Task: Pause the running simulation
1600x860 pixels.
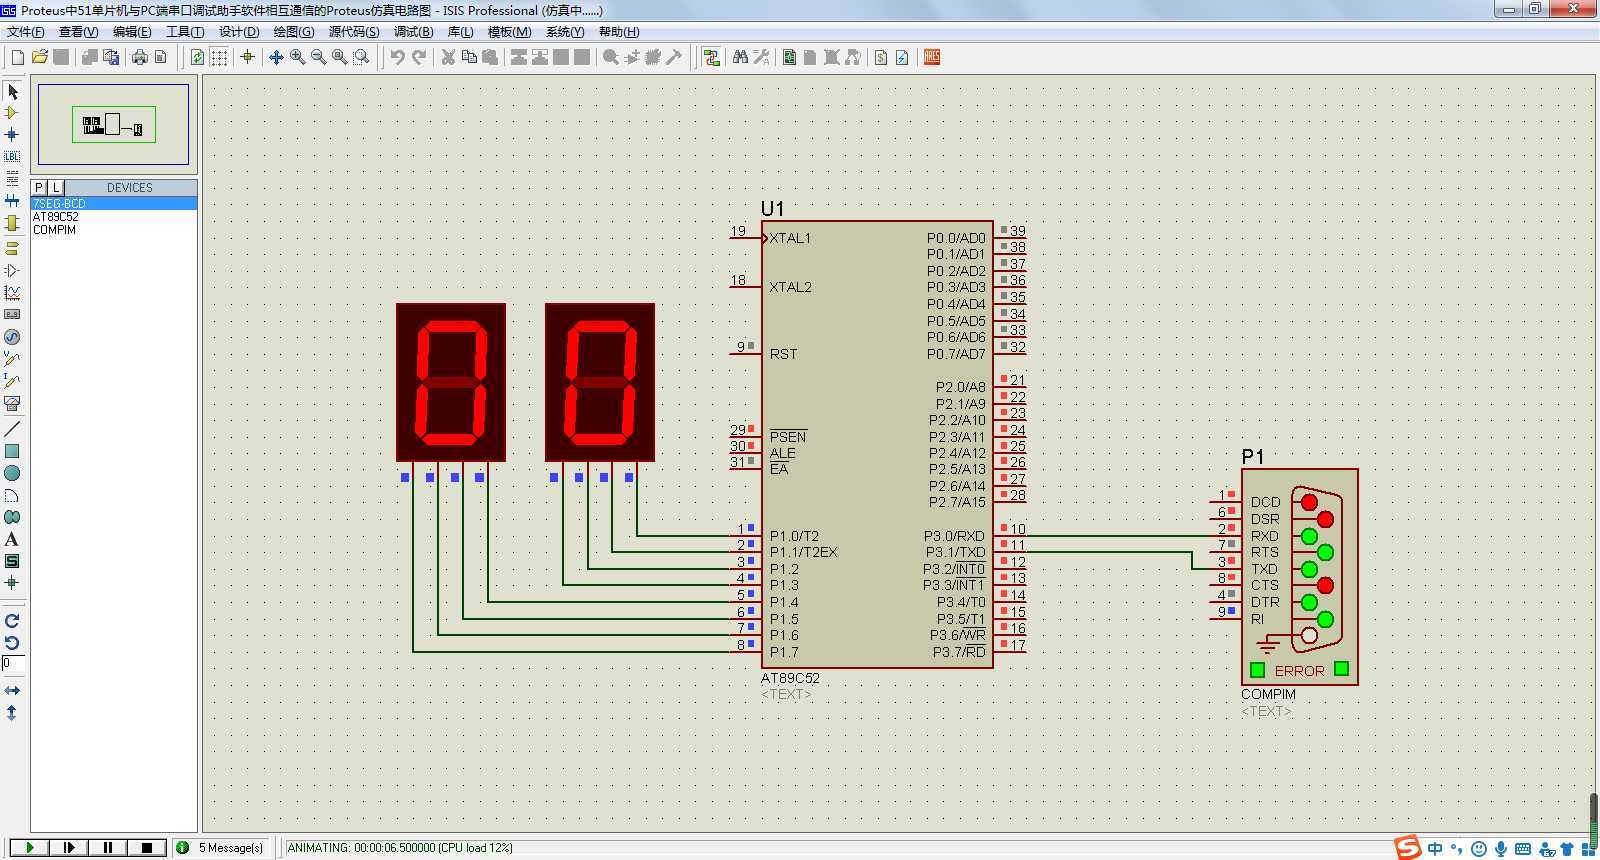Action: pyautogui.click(x=107, y=847)
